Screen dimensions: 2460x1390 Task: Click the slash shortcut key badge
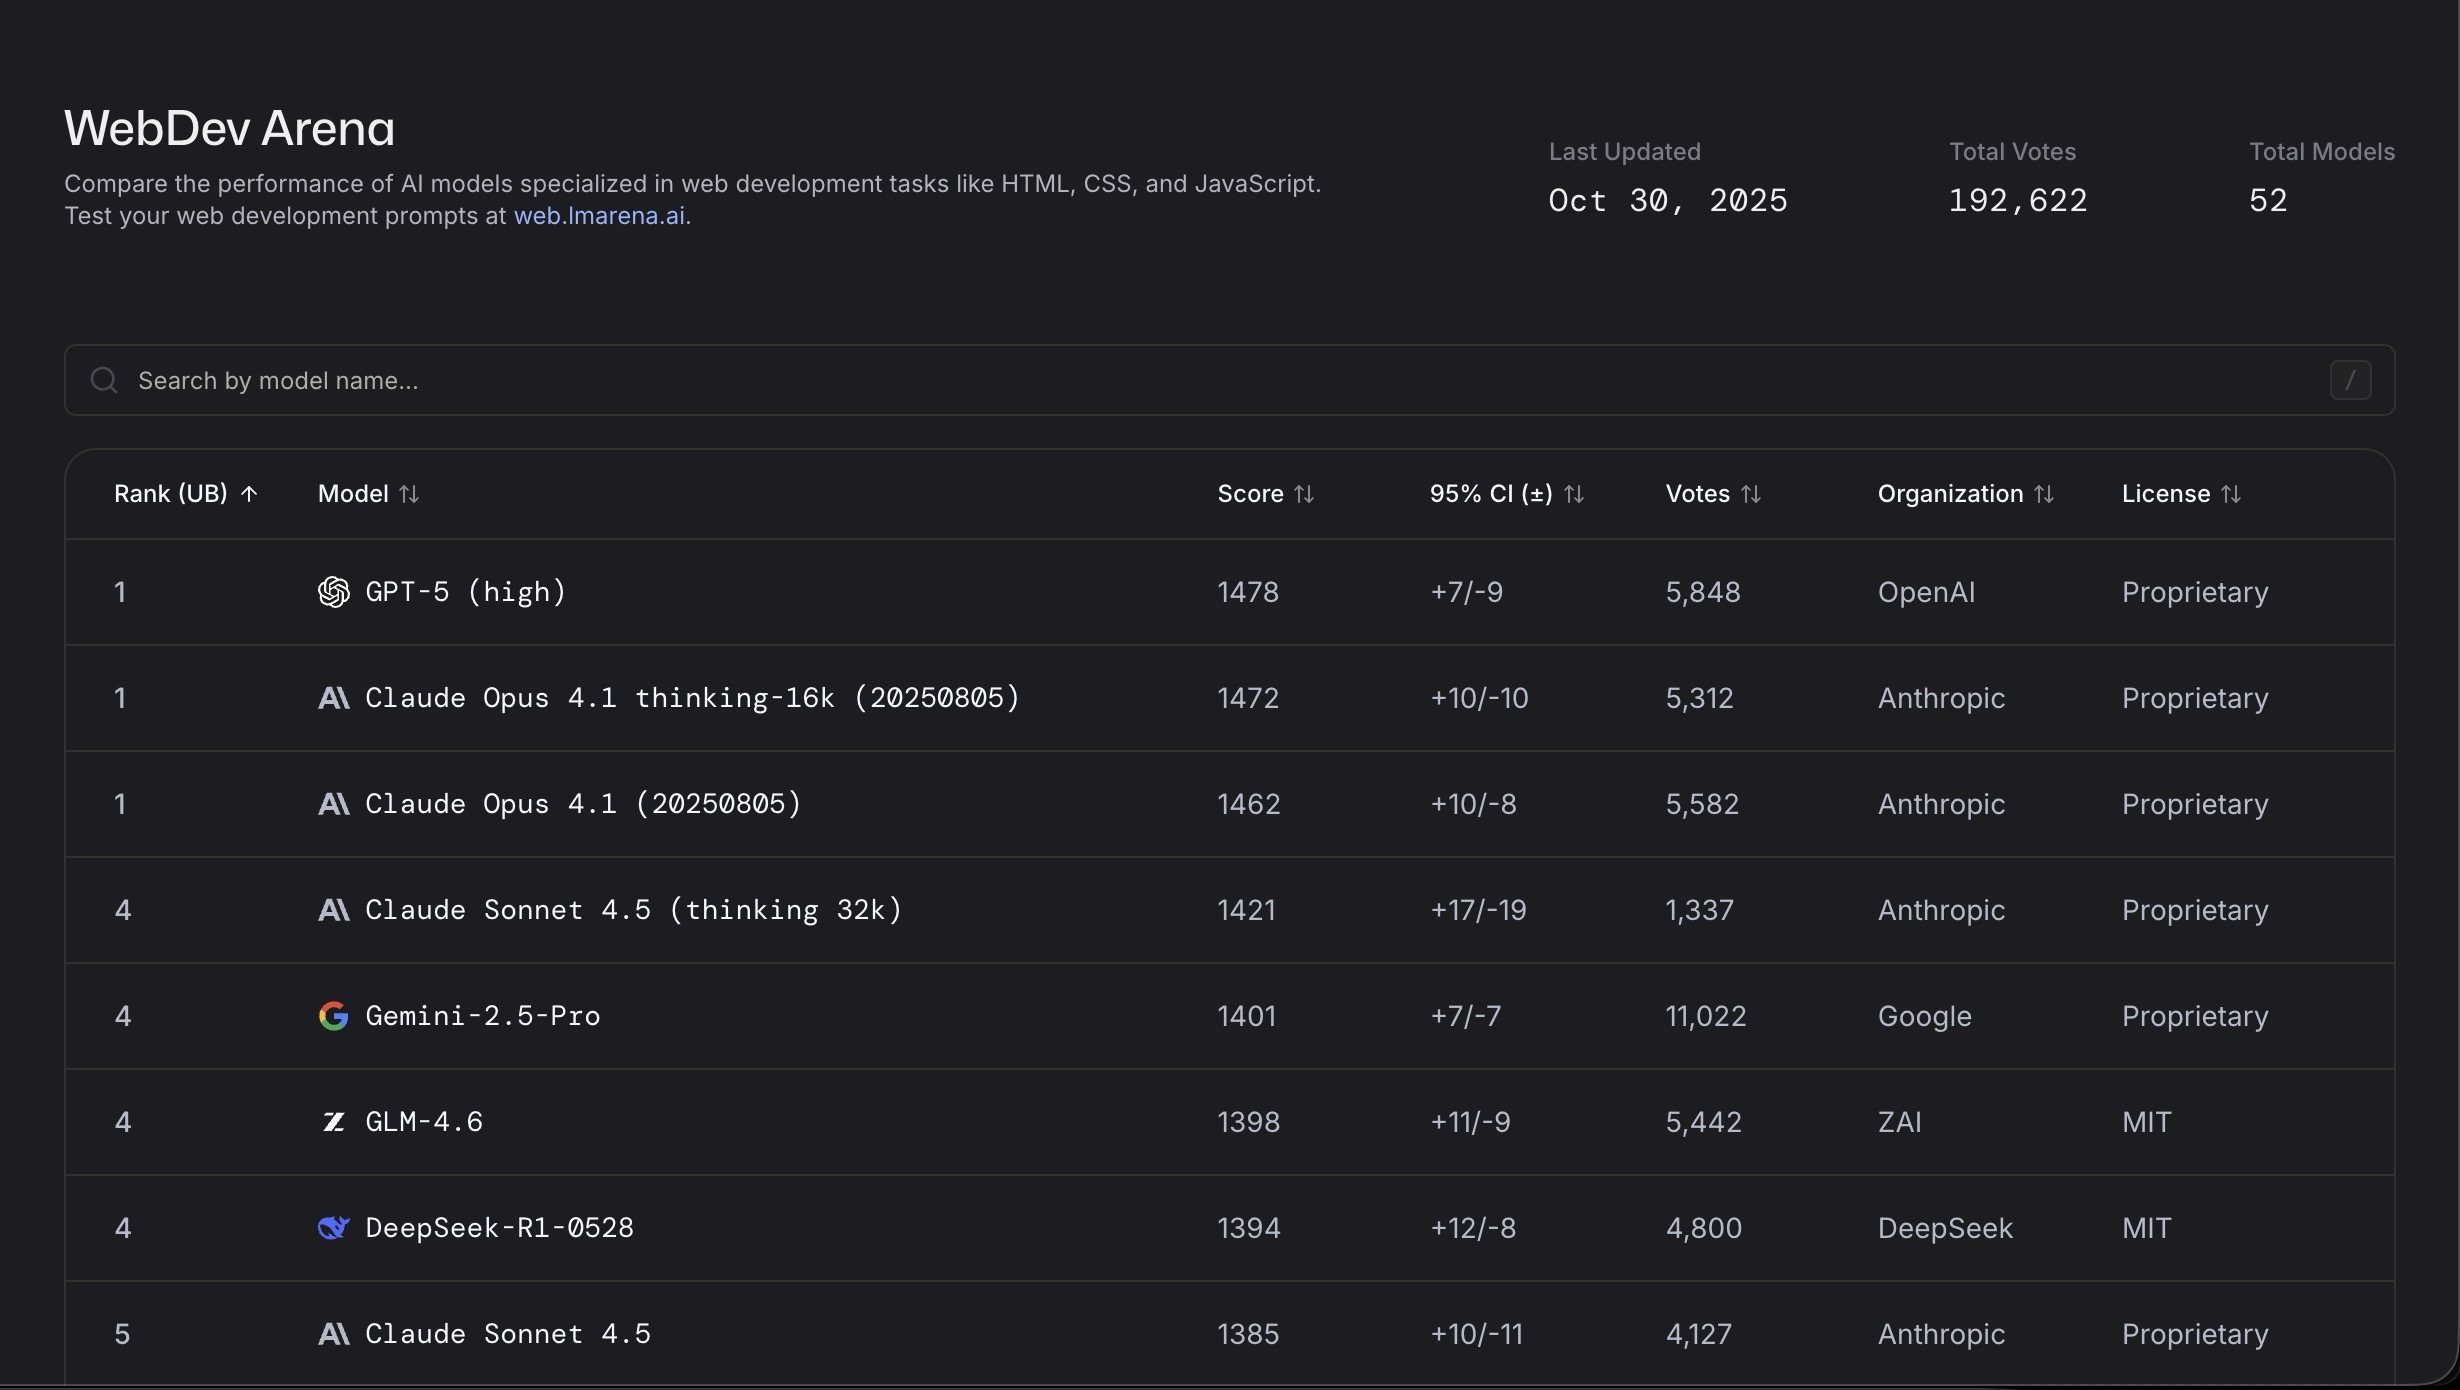click(2350, 380)
